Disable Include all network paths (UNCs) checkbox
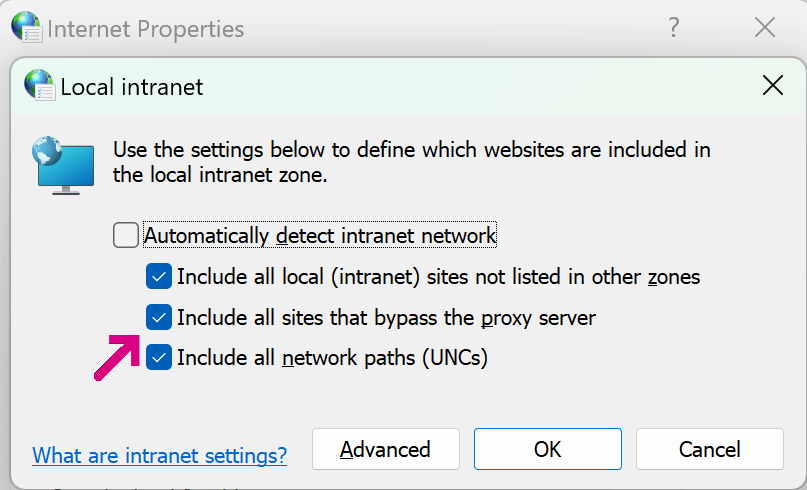 click(x=159, y=357)
